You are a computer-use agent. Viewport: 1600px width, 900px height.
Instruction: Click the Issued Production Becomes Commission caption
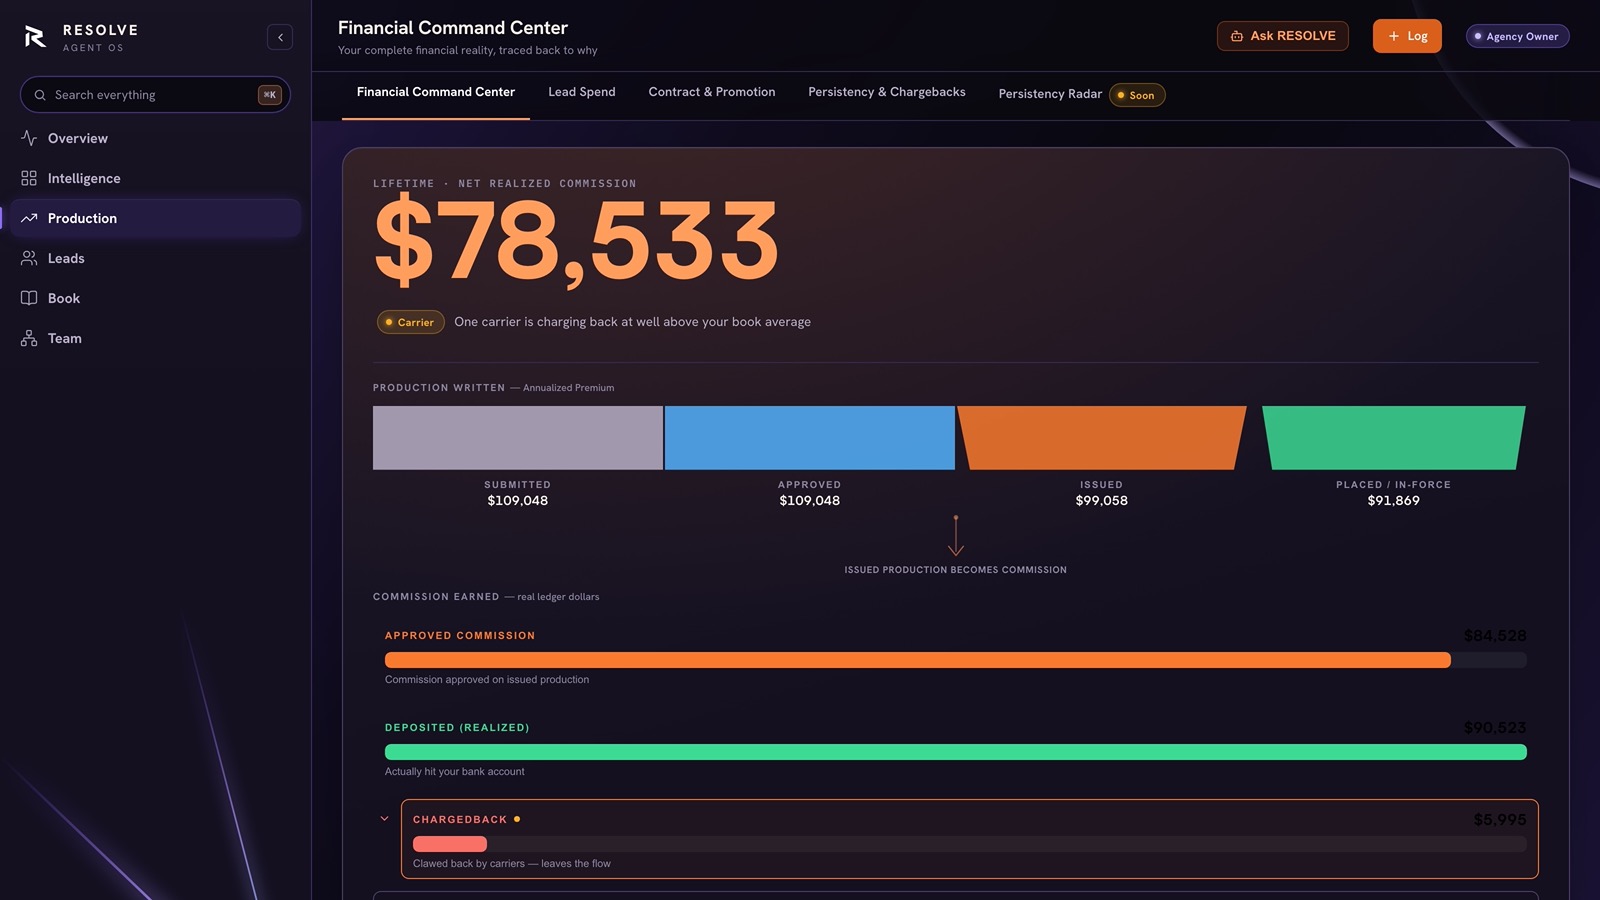956,570
